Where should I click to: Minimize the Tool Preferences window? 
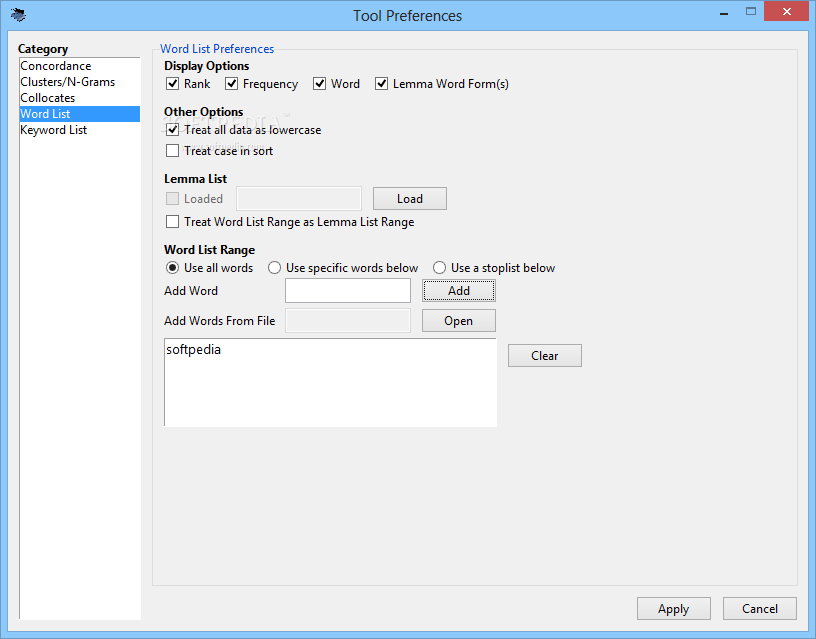point(724,13)
